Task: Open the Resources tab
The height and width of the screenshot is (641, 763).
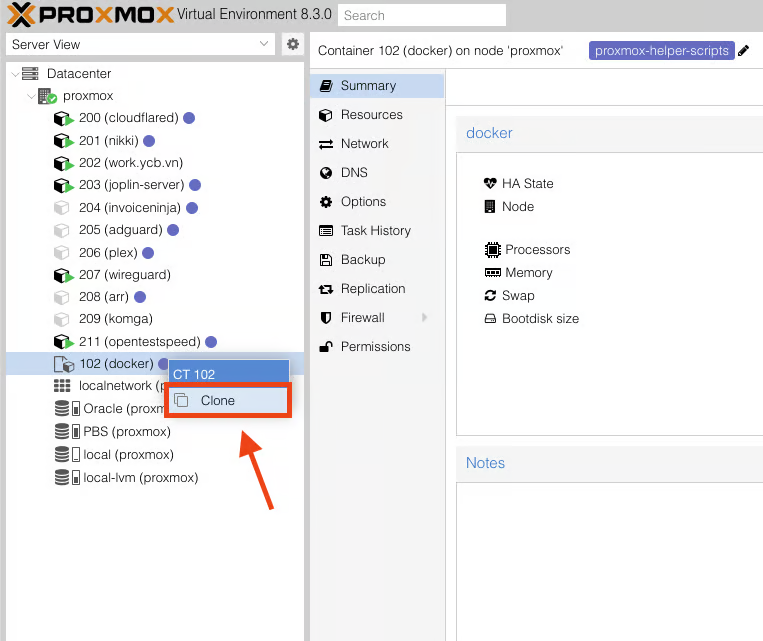Action: [377, 115]
